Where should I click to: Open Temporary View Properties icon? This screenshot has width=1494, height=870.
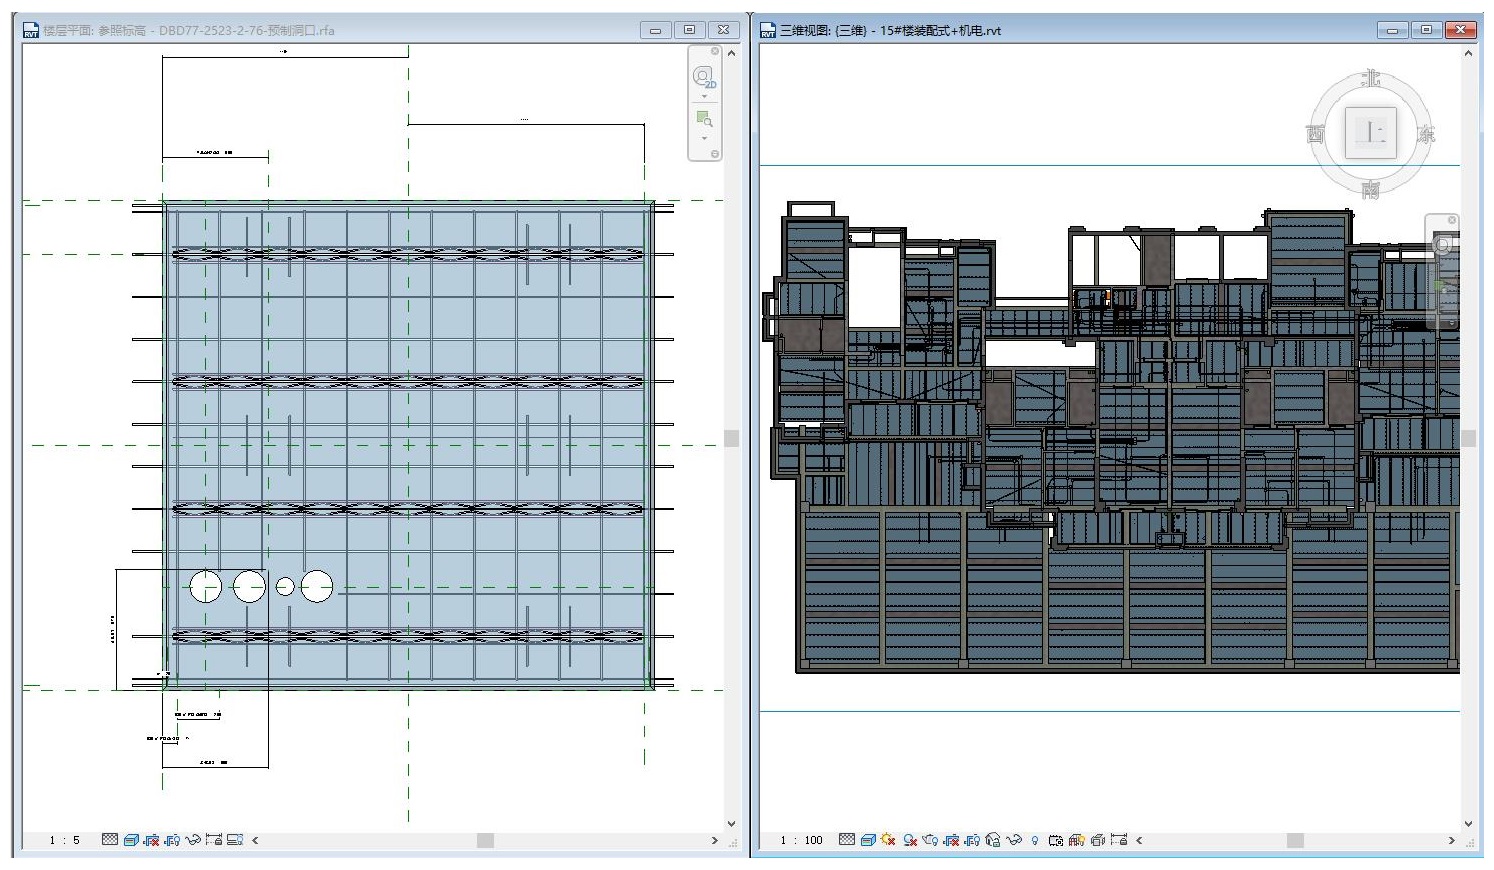pos(1056,840)
